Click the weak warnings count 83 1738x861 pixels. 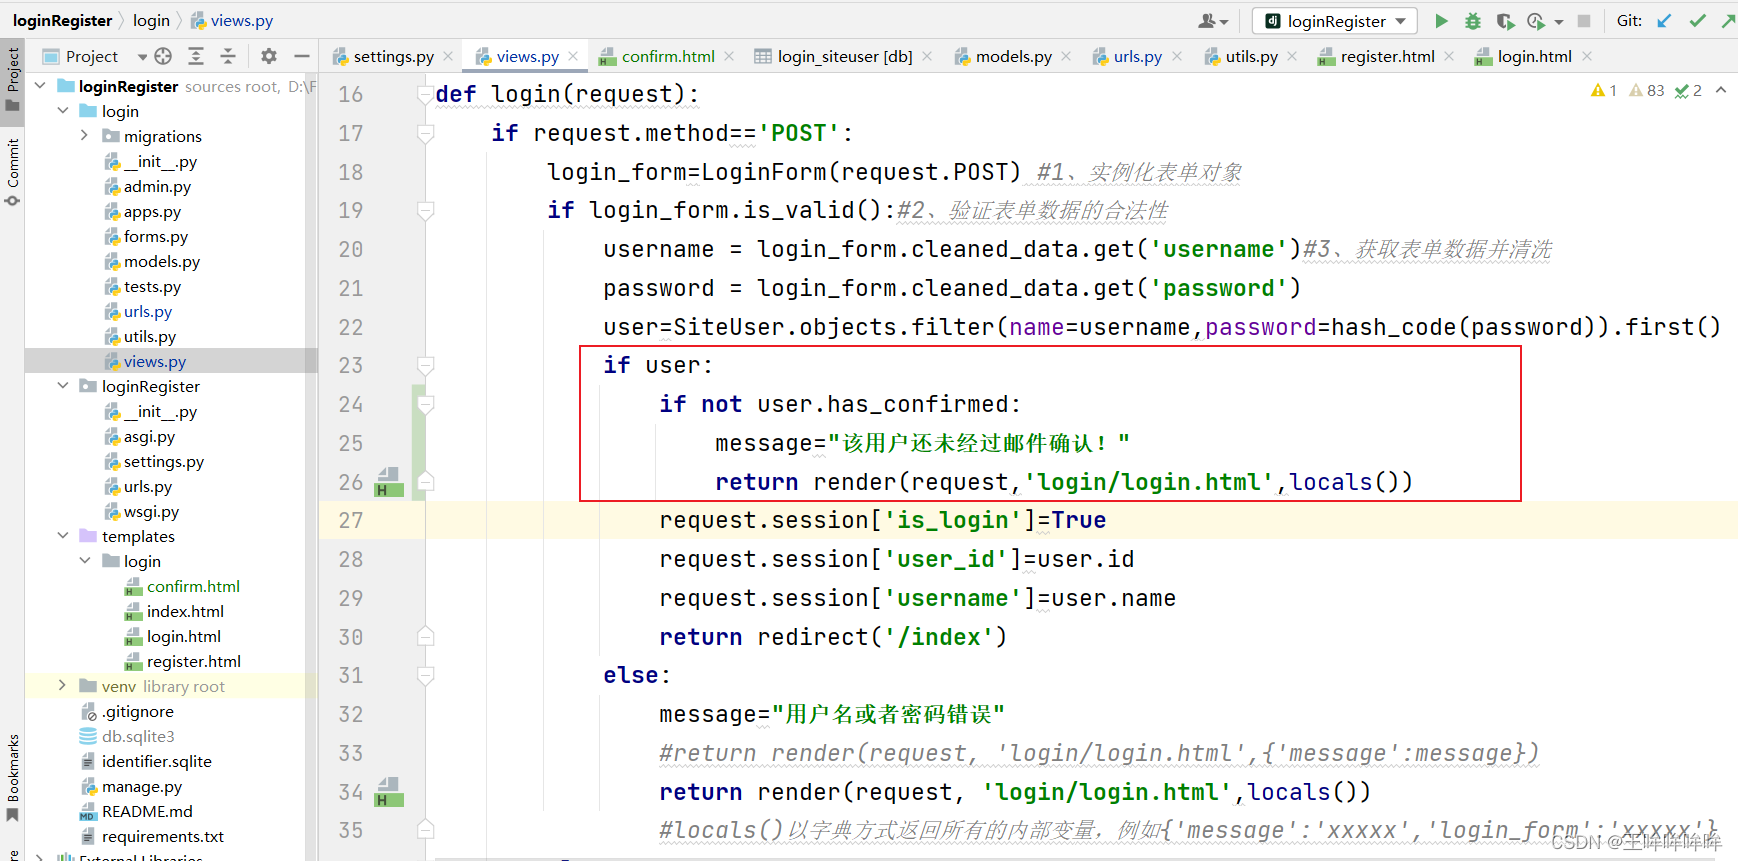tap(1647, 90)
